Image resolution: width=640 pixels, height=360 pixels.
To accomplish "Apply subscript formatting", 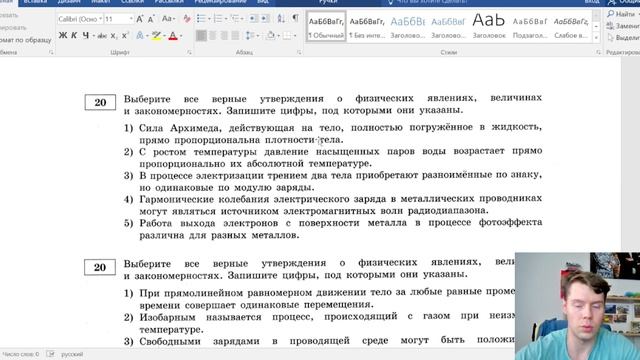I will (114, 36).
